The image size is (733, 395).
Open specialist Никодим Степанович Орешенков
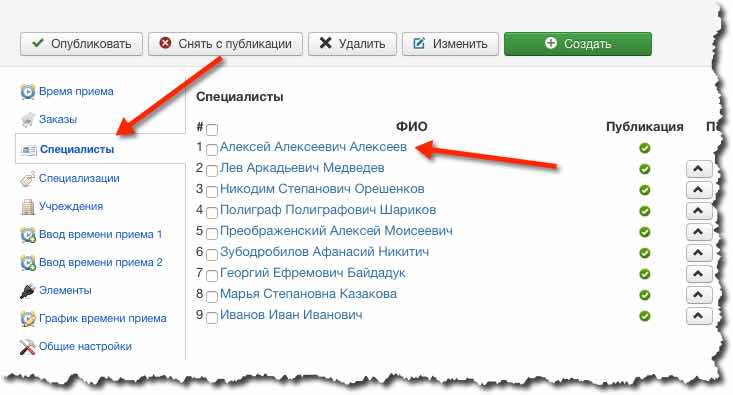click(322, 189)
